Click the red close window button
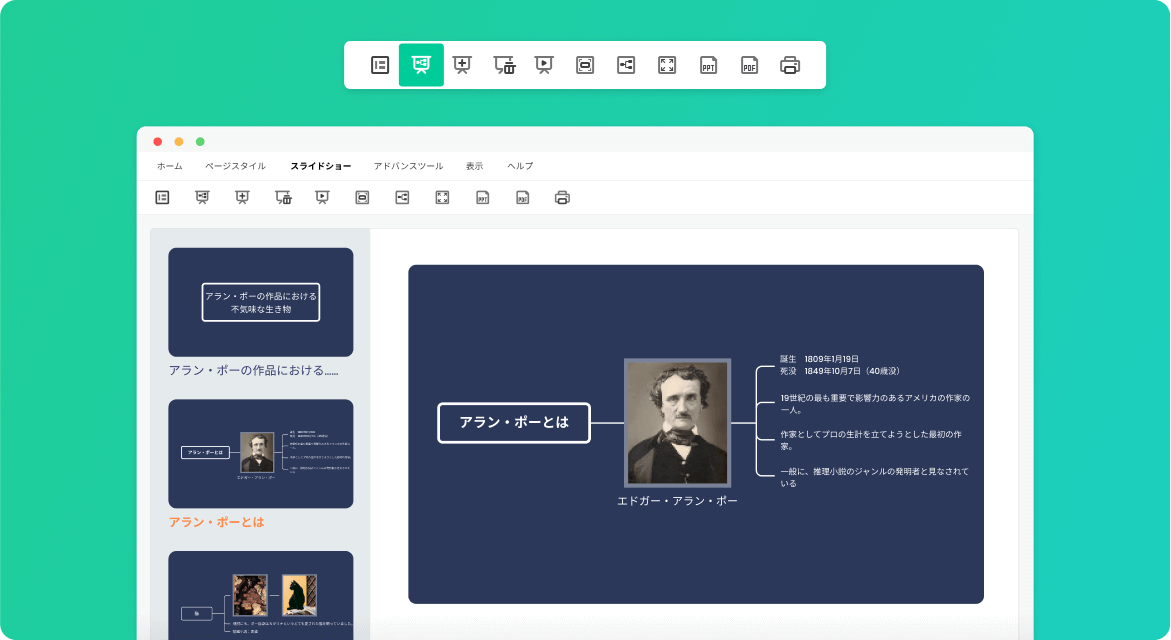This screenshot has height=640, width=1171. tap(158, 141)
